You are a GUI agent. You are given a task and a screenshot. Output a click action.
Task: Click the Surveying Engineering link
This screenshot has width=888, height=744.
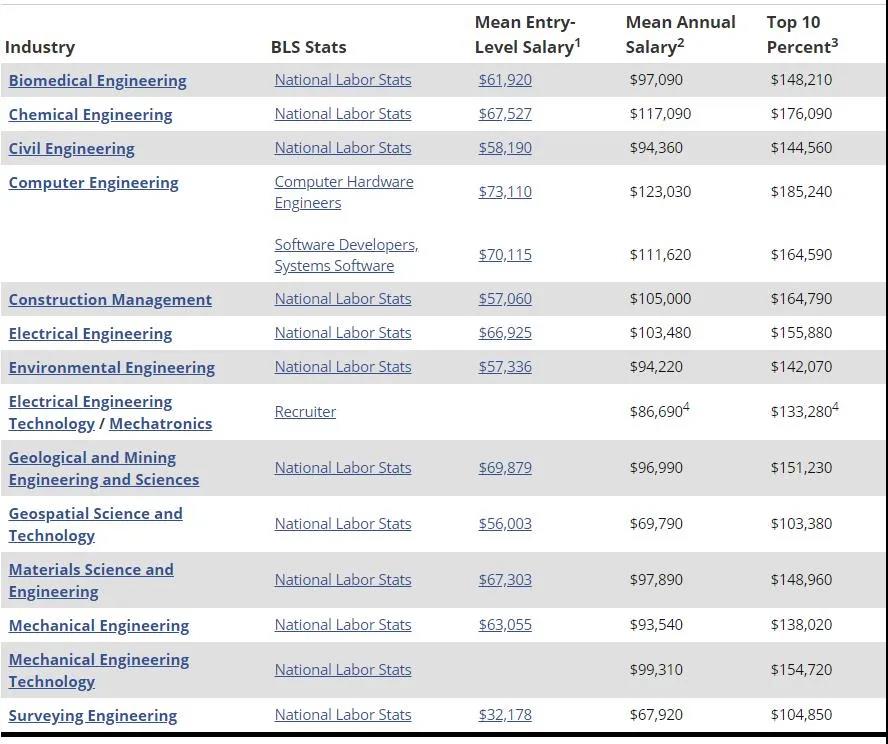pos(93,715)
